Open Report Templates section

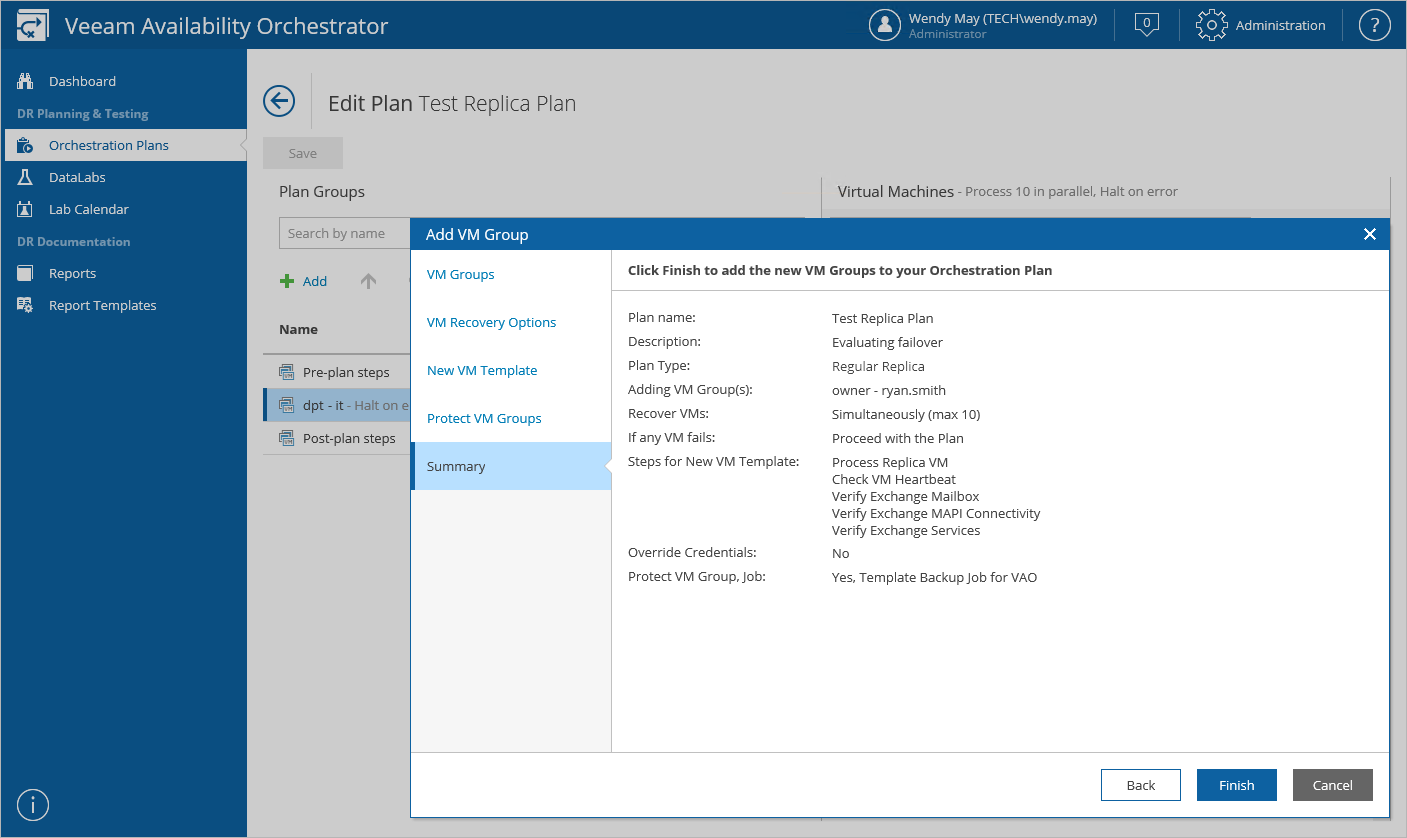102,305
